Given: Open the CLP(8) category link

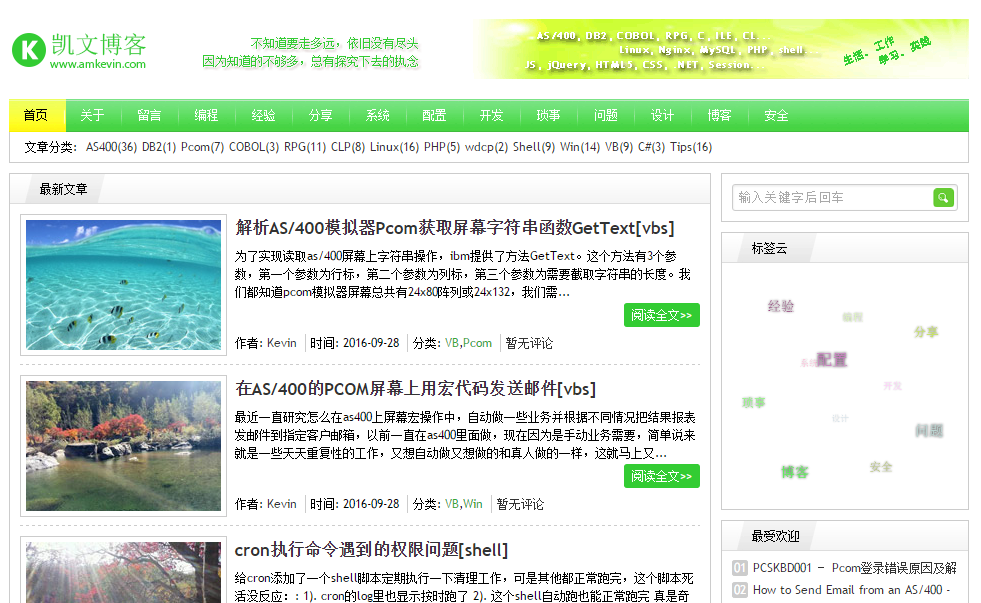Looking at the screenshot, I should pos(348,147).
